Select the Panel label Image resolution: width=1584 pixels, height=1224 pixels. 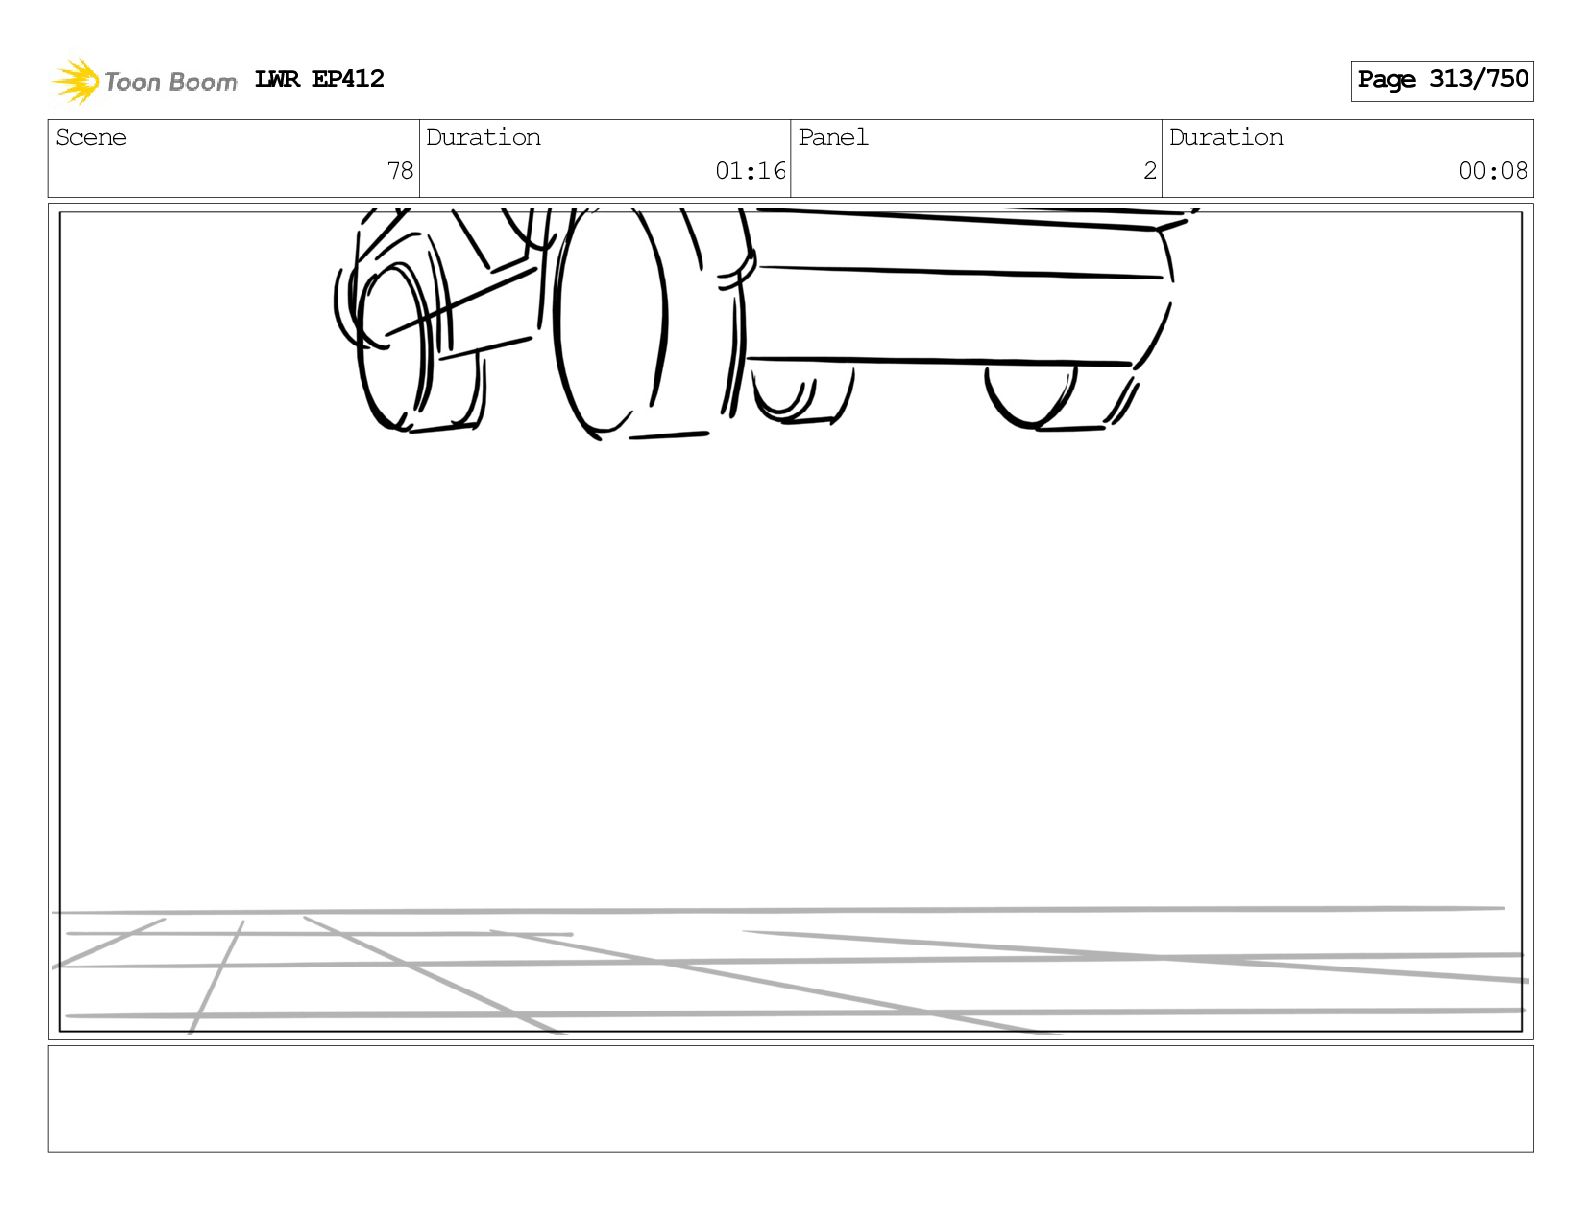tap(833, 138)
